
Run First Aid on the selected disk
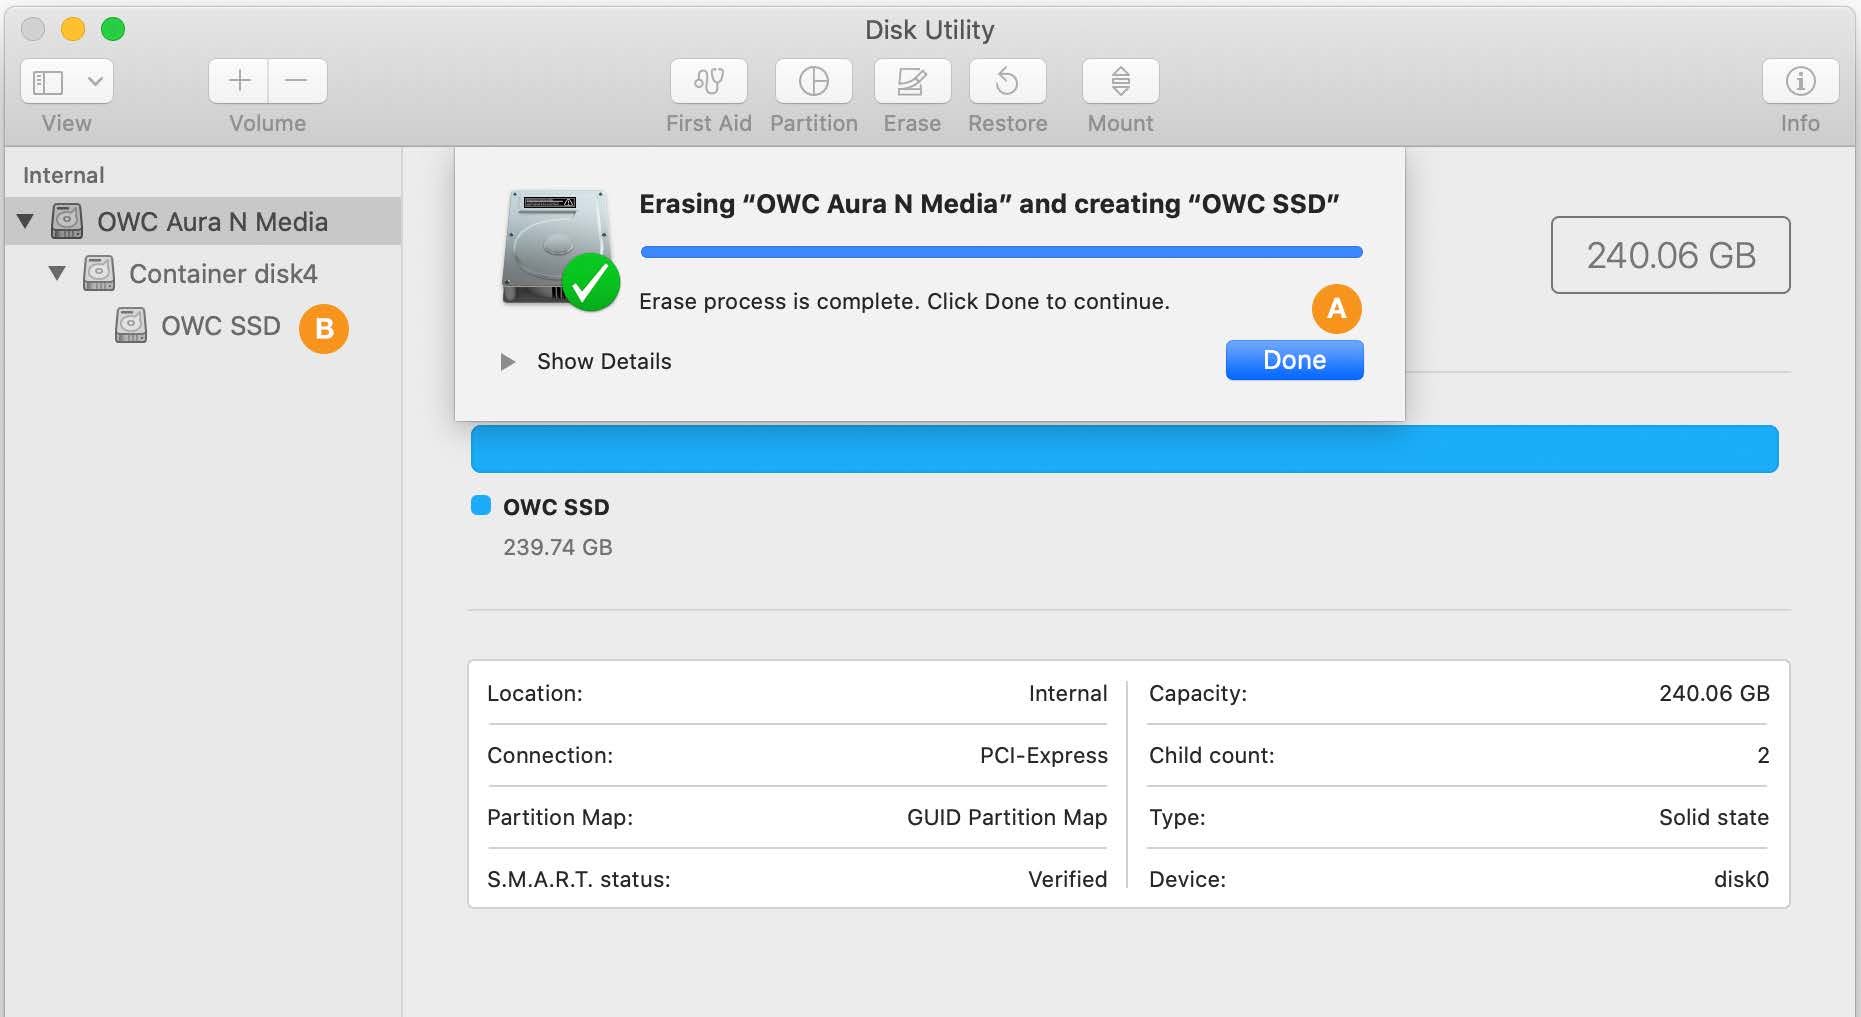pos(708,95)
